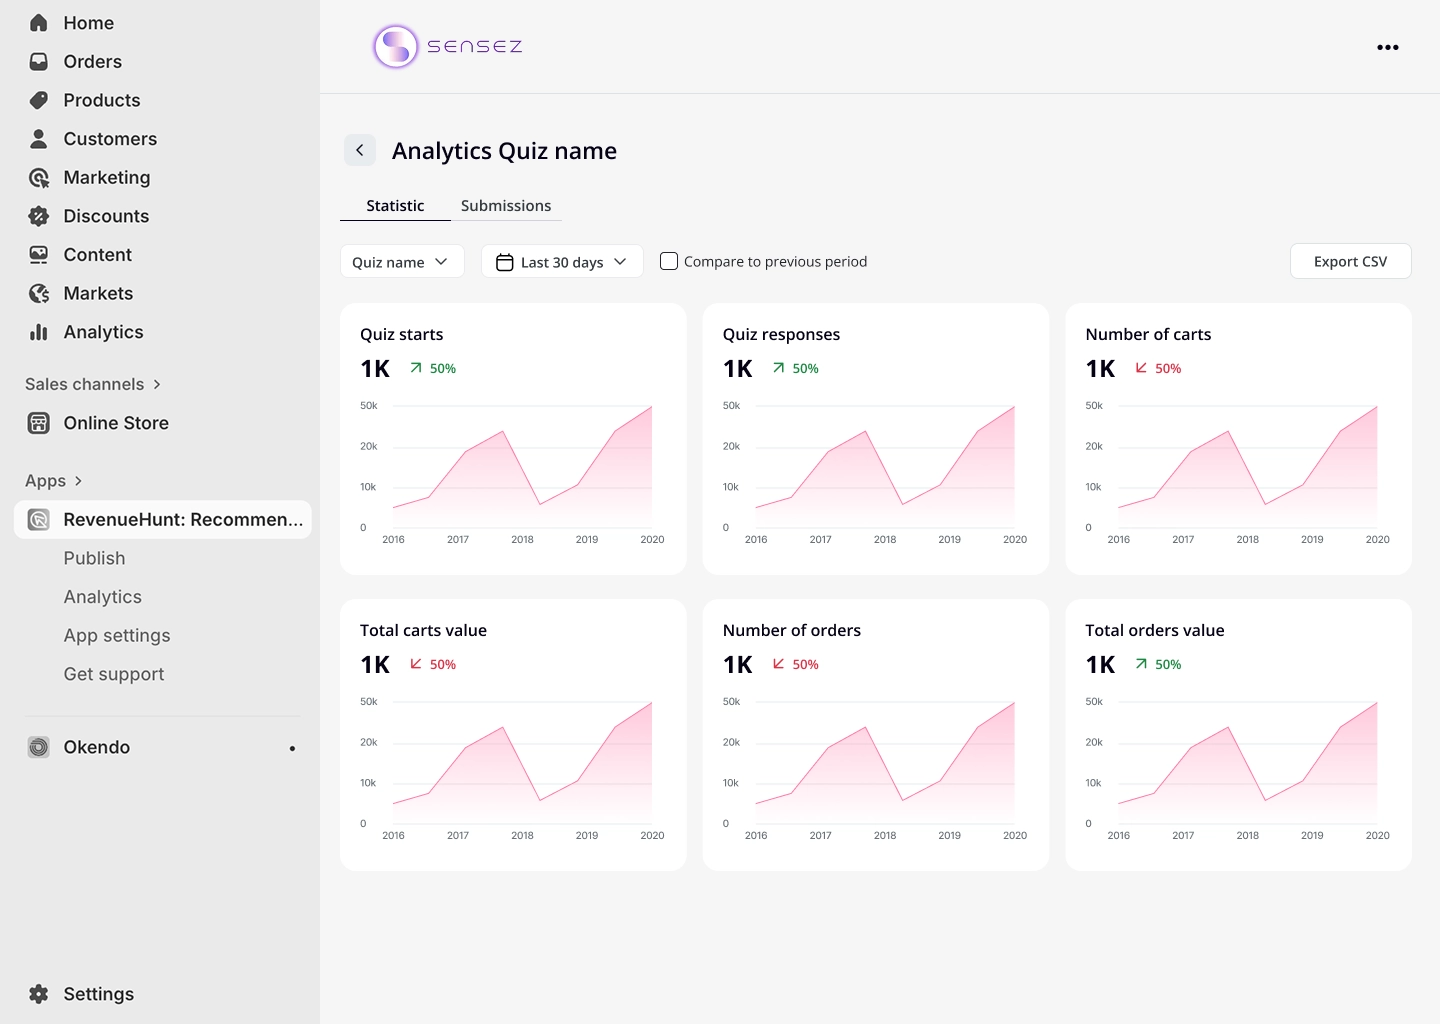
Task: Click the Export CSV button
Action: pyautogui.click(x=1351, y=261)
